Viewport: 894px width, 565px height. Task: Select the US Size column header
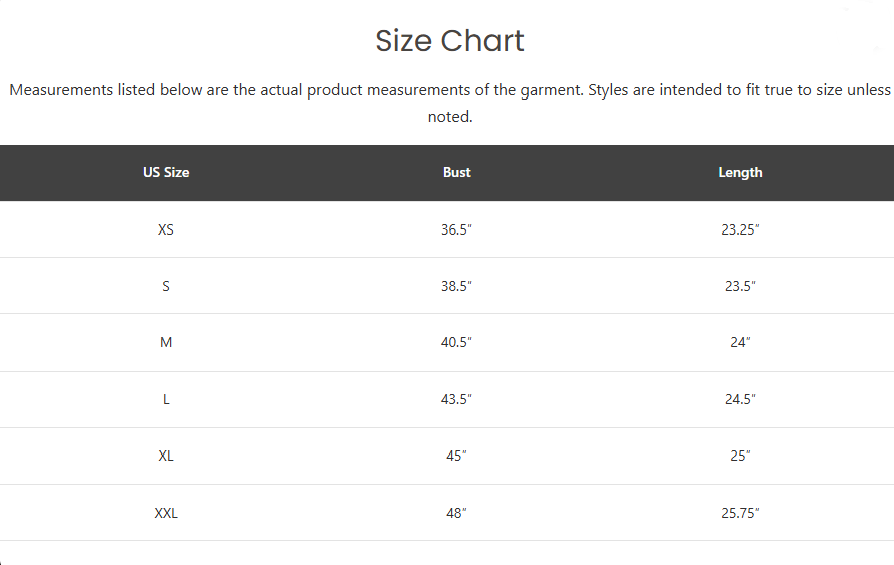point(166,172)
